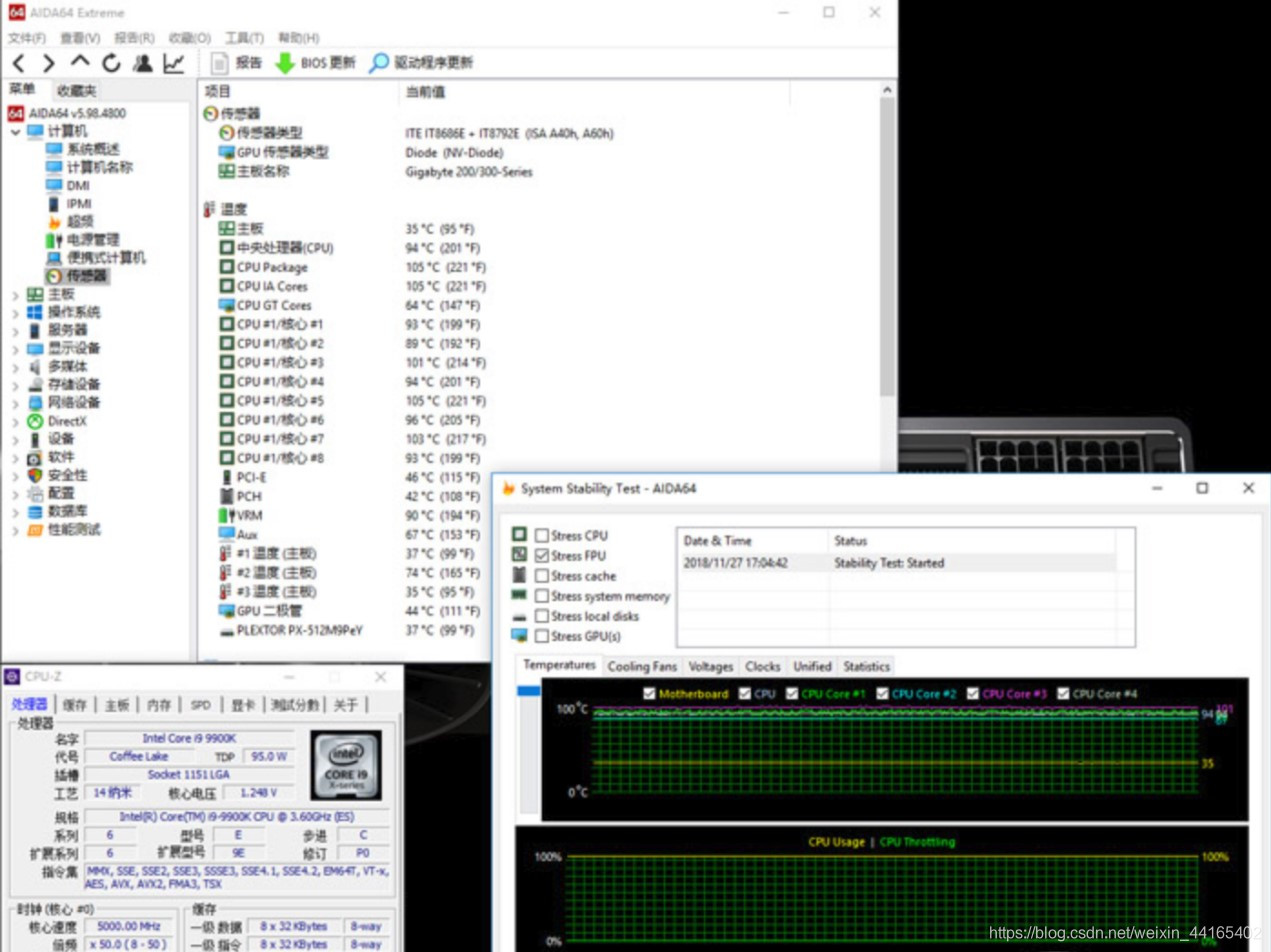Click the 报告 report button
1271x952 pixels.
(237, 63)
